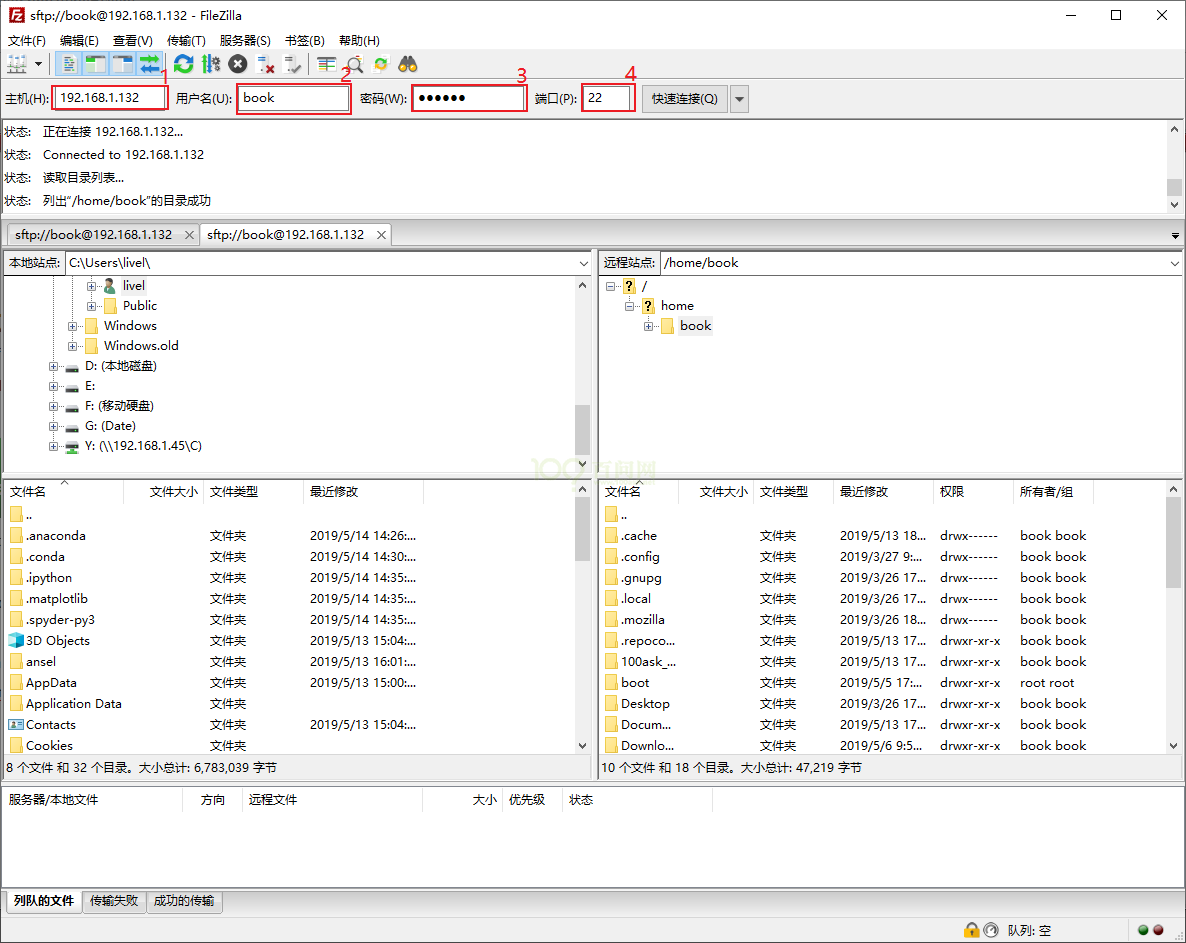Screen dimensions: 1186x943
Task: Reconnect to the last server
Action: pos(293,64)
